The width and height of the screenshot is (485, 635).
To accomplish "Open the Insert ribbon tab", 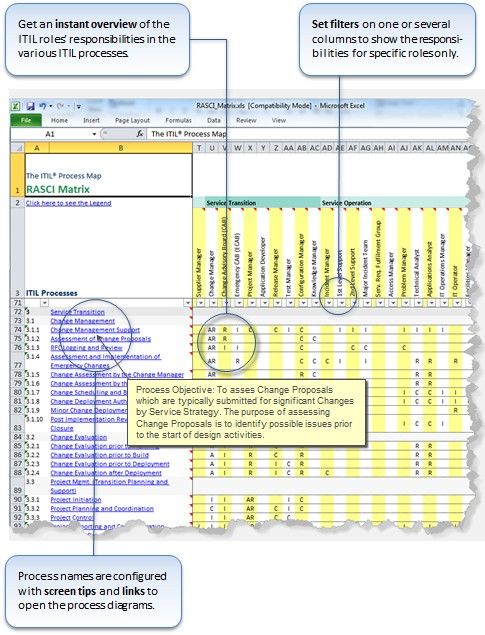I will coord(91,120).
